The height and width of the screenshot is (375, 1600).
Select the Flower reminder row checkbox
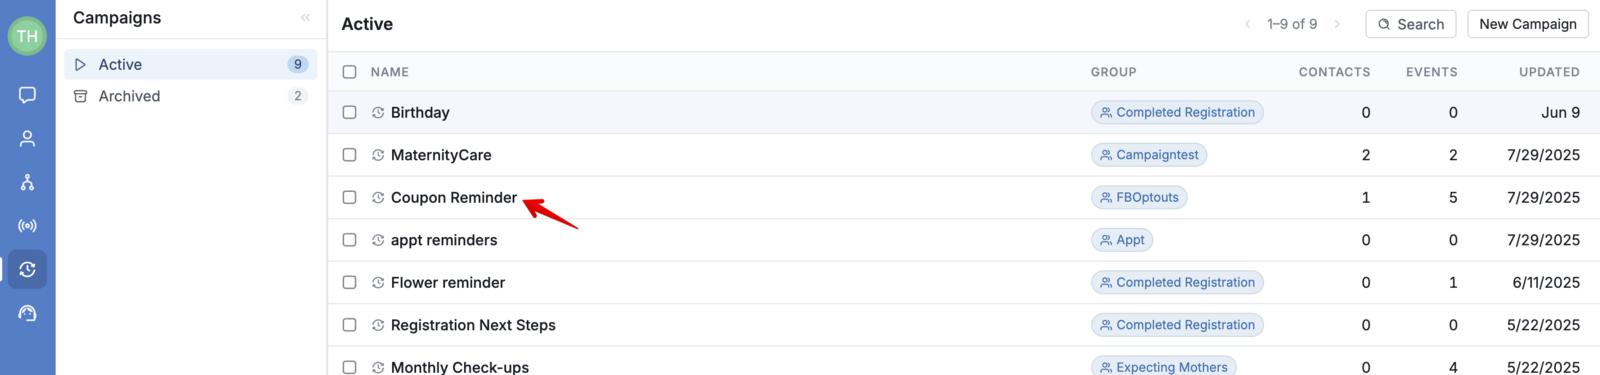(349, 283)
